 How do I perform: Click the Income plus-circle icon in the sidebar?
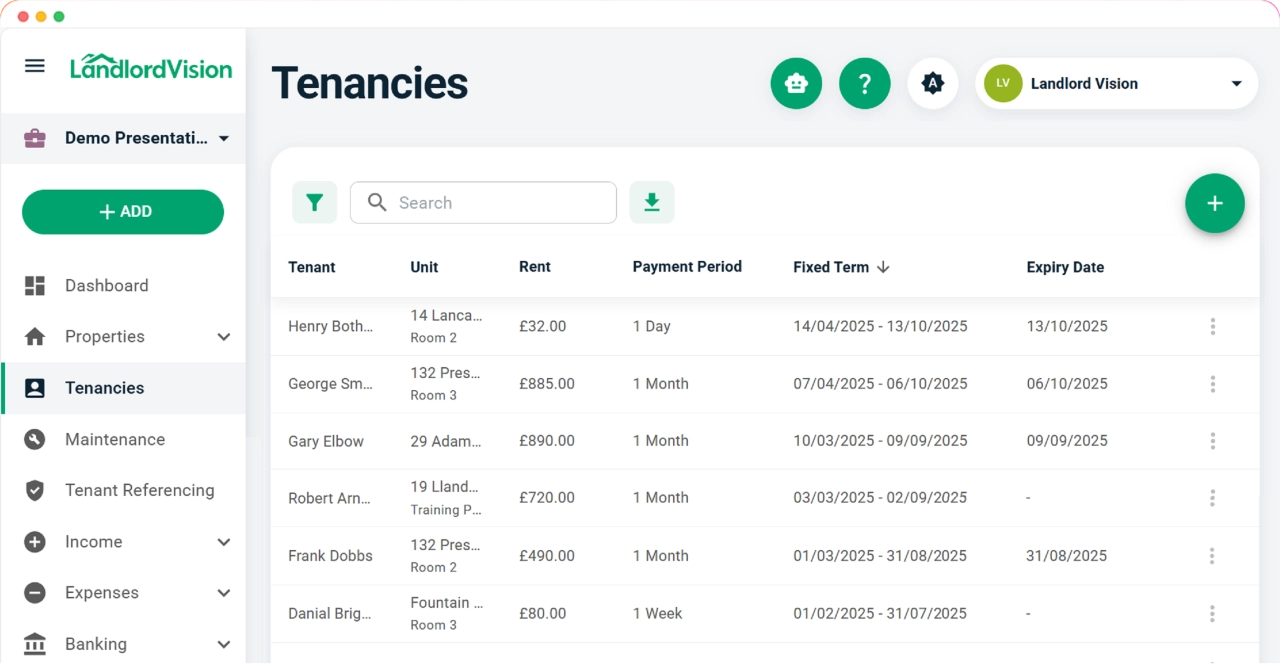[34, 541]
